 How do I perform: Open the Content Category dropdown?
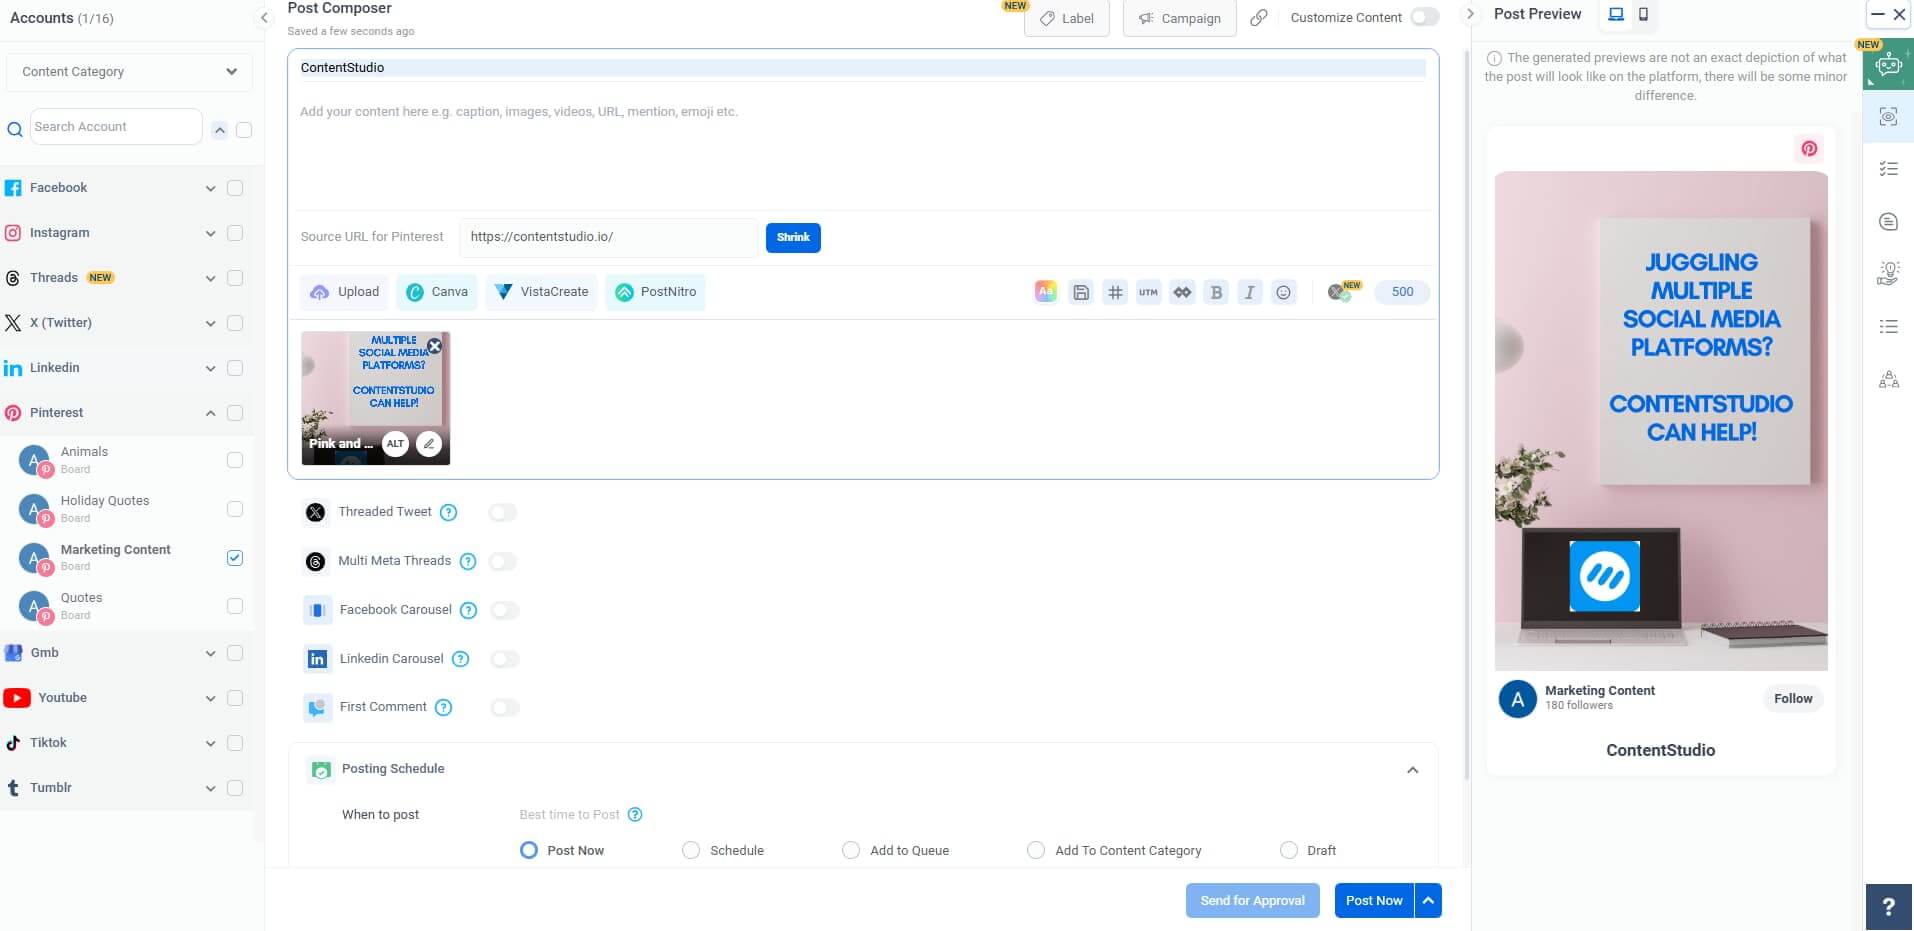click(129, 72)
